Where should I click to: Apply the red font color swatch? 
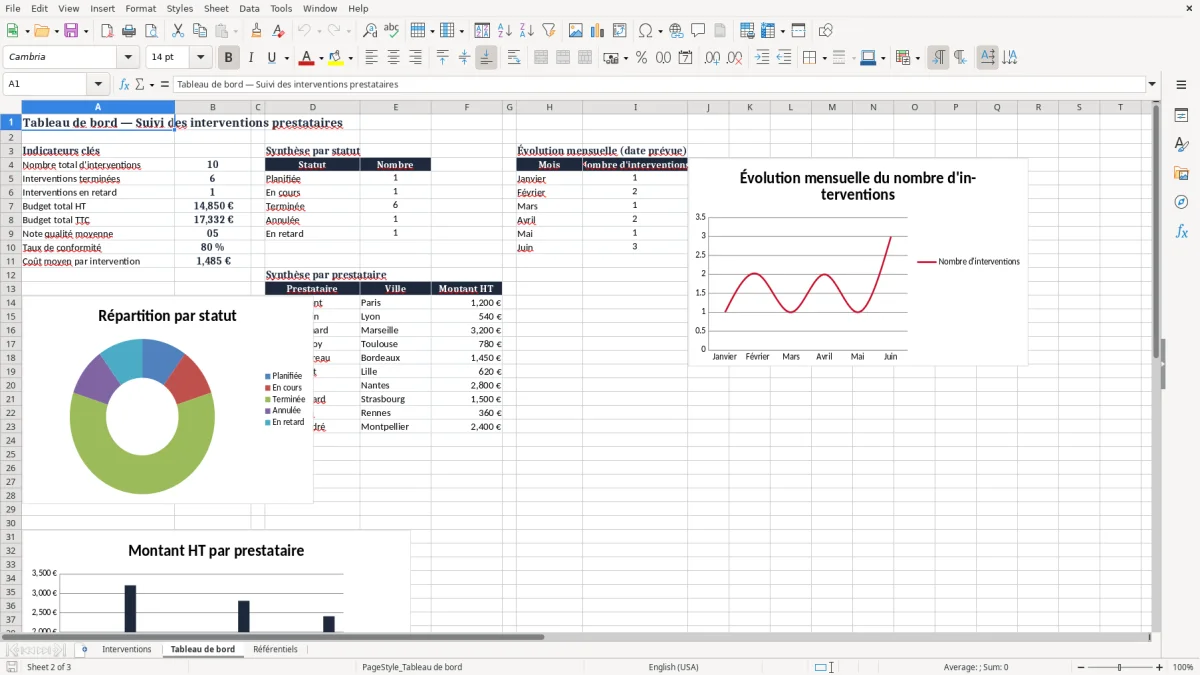pos(307,58)
